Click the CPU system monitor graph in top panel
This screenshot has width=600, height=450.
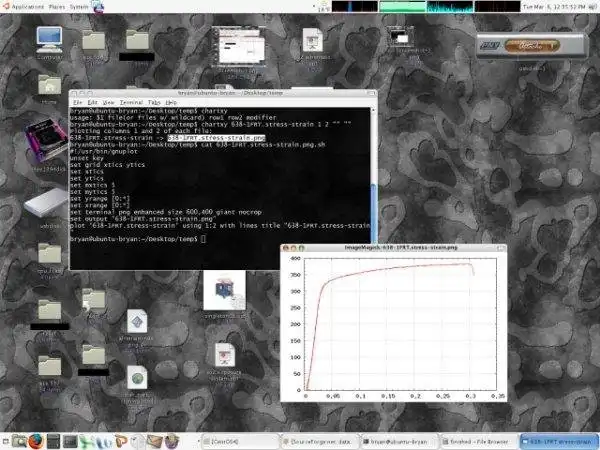[355, 7]
